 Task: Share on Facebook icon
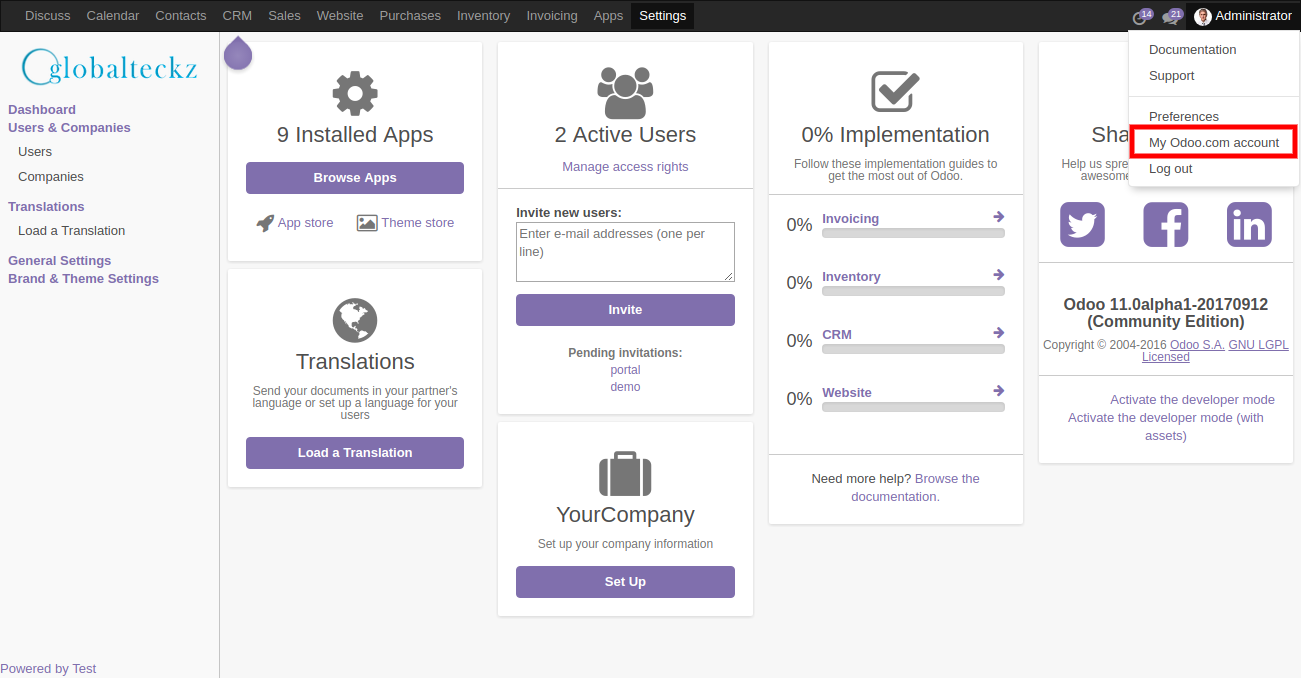click(x=1166, y=224)
